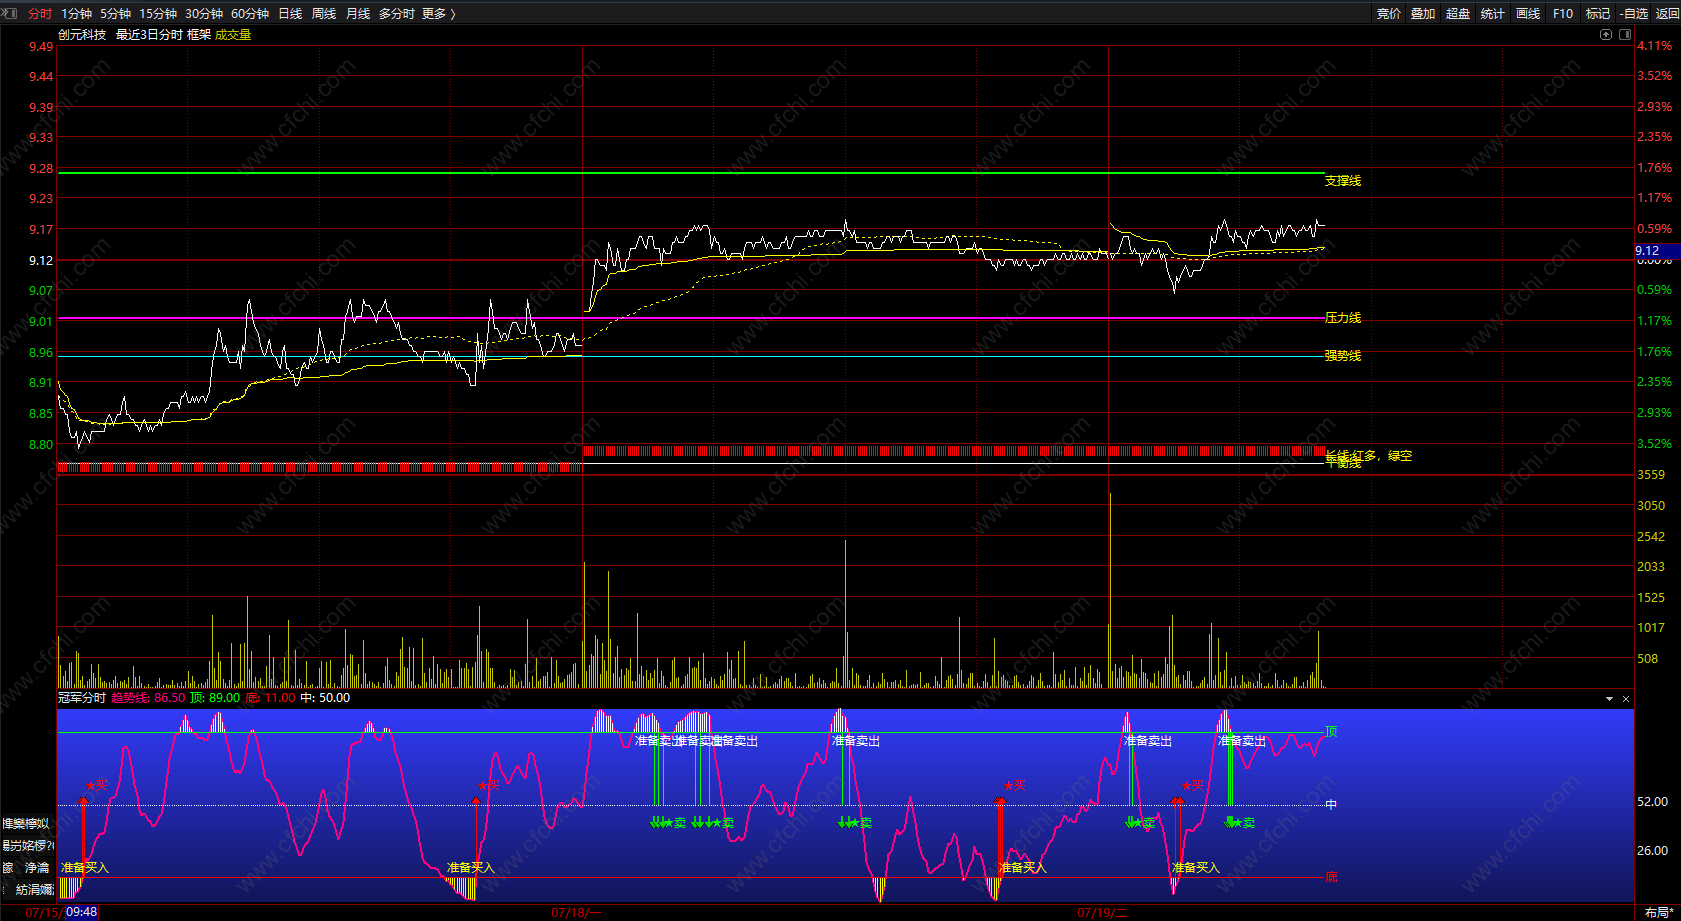Open the 多分时 multi-day view
Screen dimensions: 1681x921
tap(397, 14)
